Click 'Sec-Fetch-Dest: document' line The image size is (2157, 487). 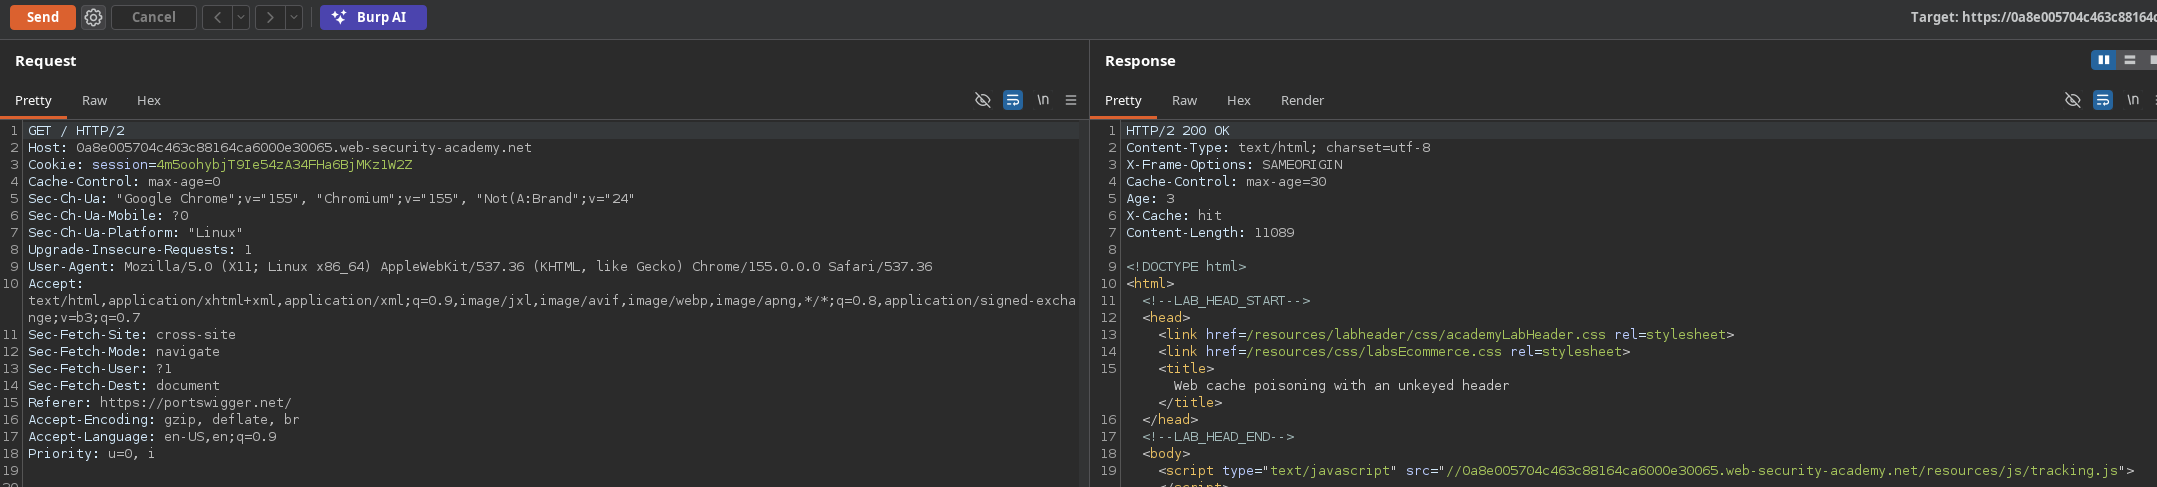pos(124,386)
